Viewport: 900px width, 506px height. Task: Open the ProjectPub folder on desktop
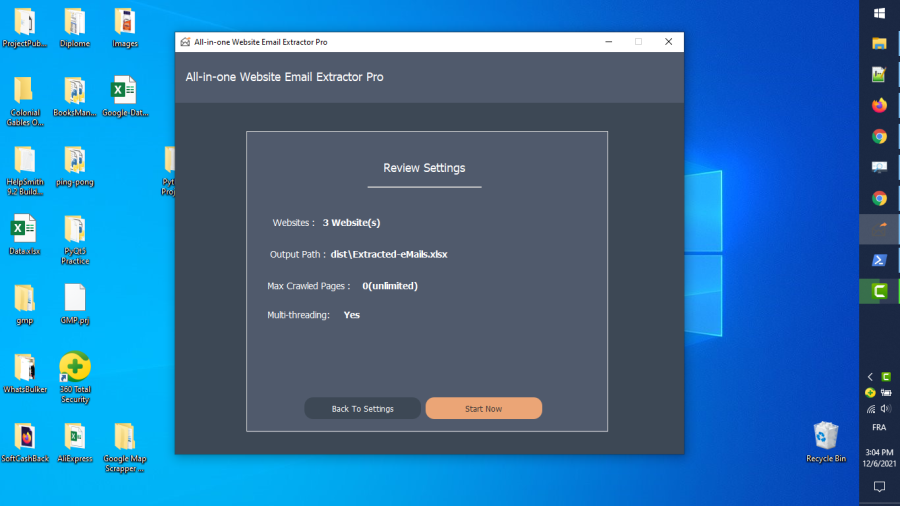[25, 28]
